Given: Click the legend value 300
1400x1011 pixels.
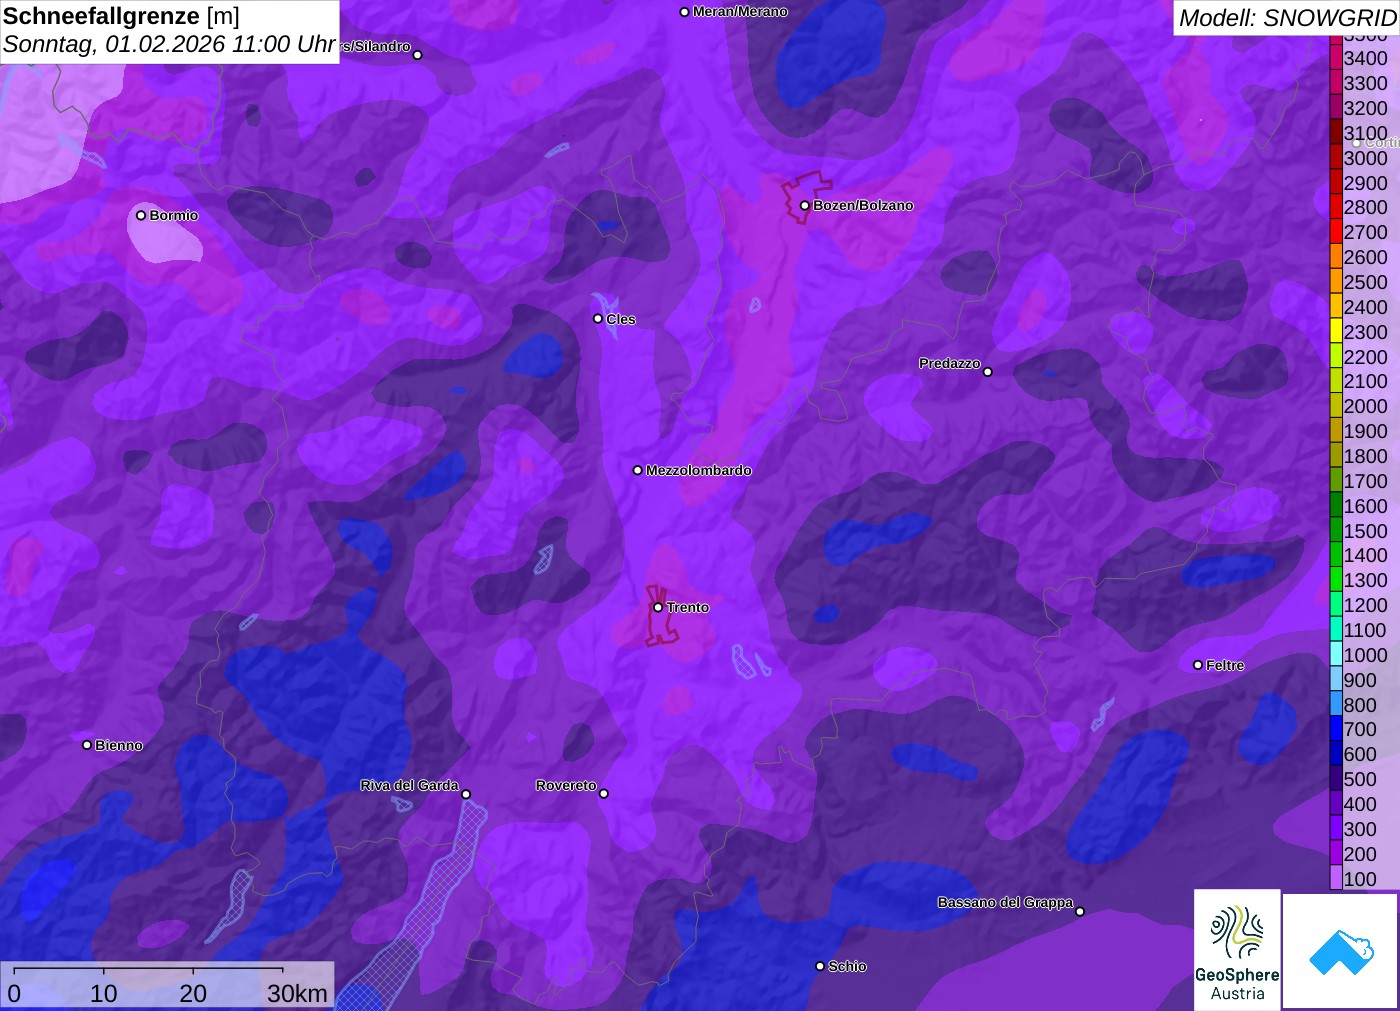Looking at the screenshot, I should click(x=1360, y=829).
